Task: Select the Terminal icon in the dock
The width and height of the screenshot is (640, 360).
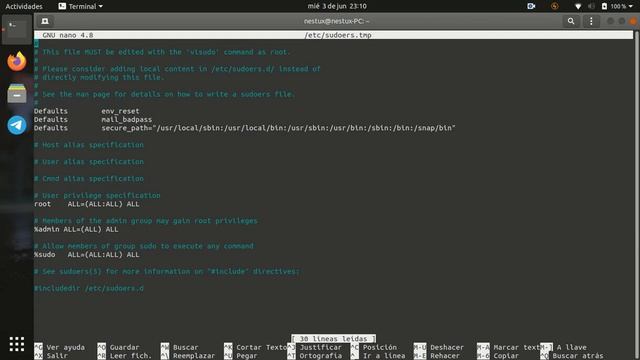Action: click(17, 29)
